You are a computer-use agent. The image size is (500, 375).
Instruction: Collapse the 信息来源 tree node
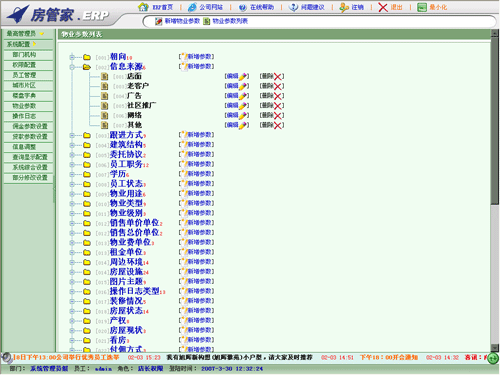(x=72, y=67)
